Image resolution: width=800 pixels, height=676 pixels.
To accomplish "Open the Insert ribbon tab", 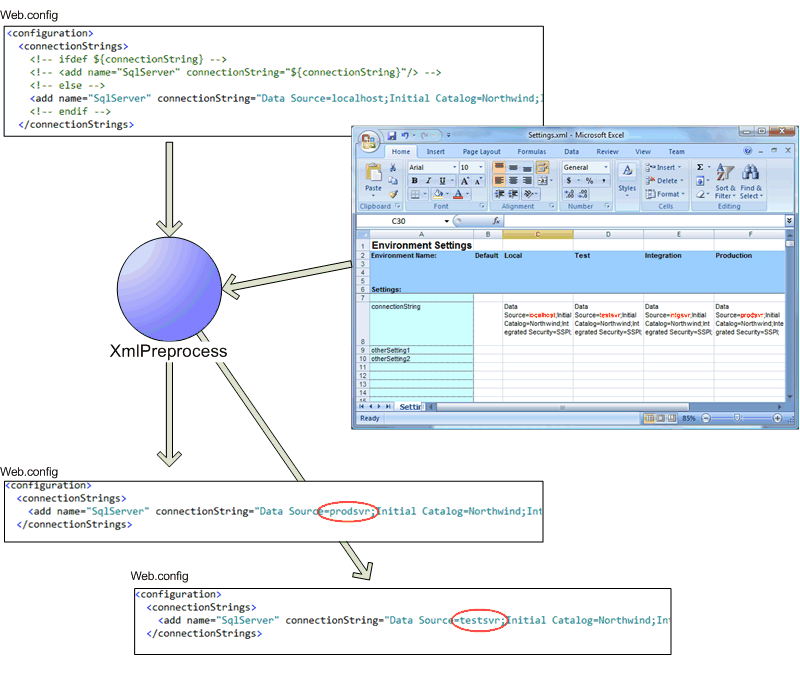I will pos(435,152).
